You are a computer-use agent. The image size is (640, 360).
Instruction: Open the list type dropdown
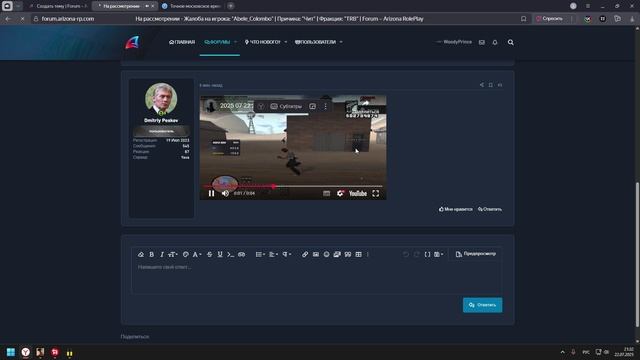click(260, 254)
